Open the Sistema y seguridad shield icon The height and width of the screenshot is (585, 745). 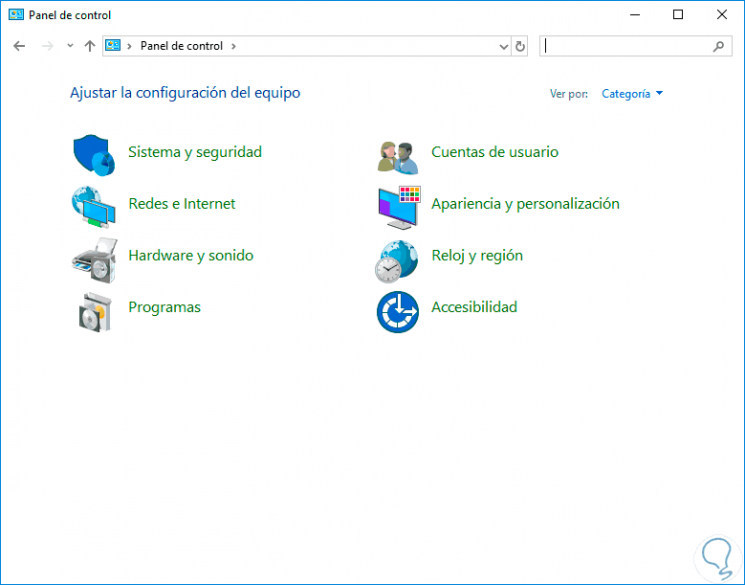94,155
